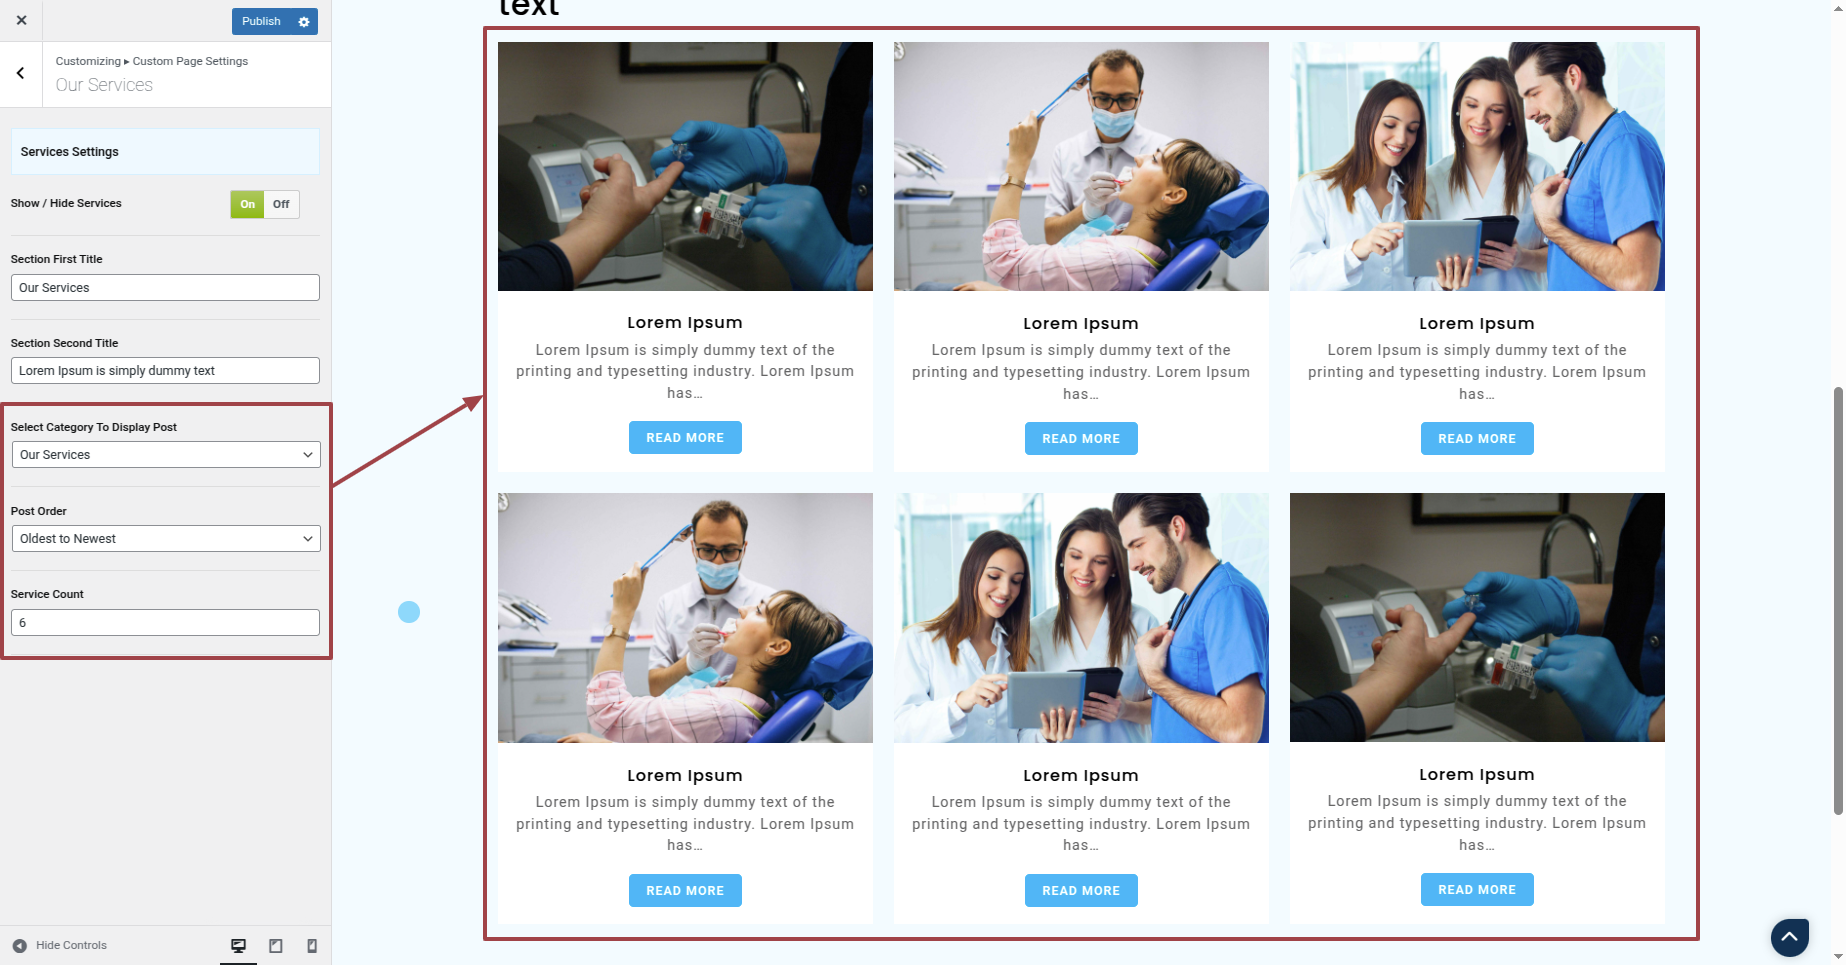Switch to desktop preview icon
The image size is (1846, 965).
(238, 945)
